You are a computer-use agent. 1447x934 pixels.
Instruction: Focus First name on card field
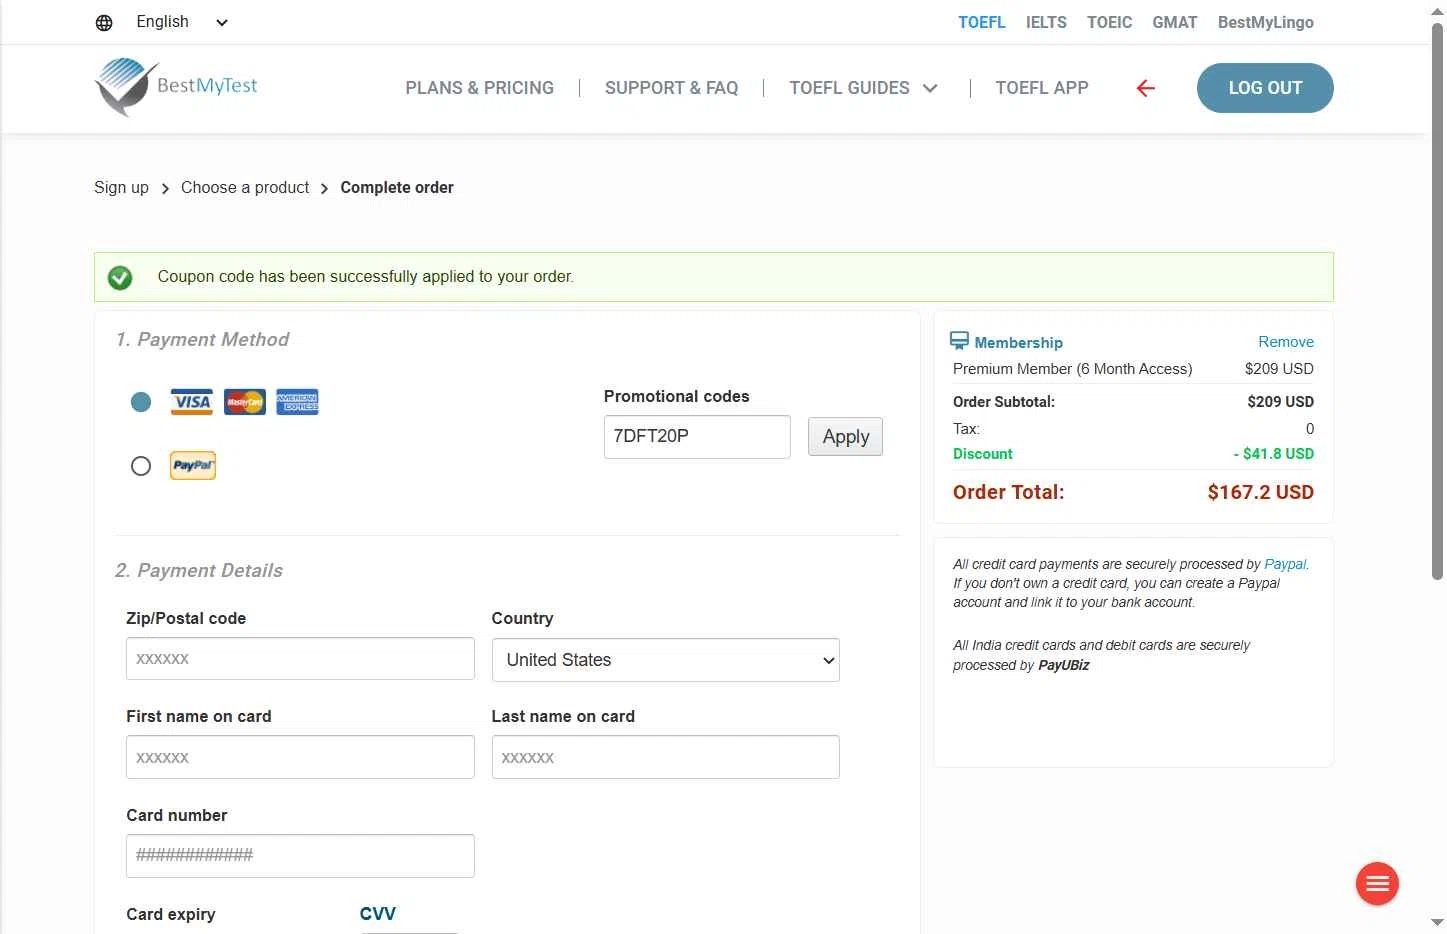pyautogui.click(x=300, y=757)
